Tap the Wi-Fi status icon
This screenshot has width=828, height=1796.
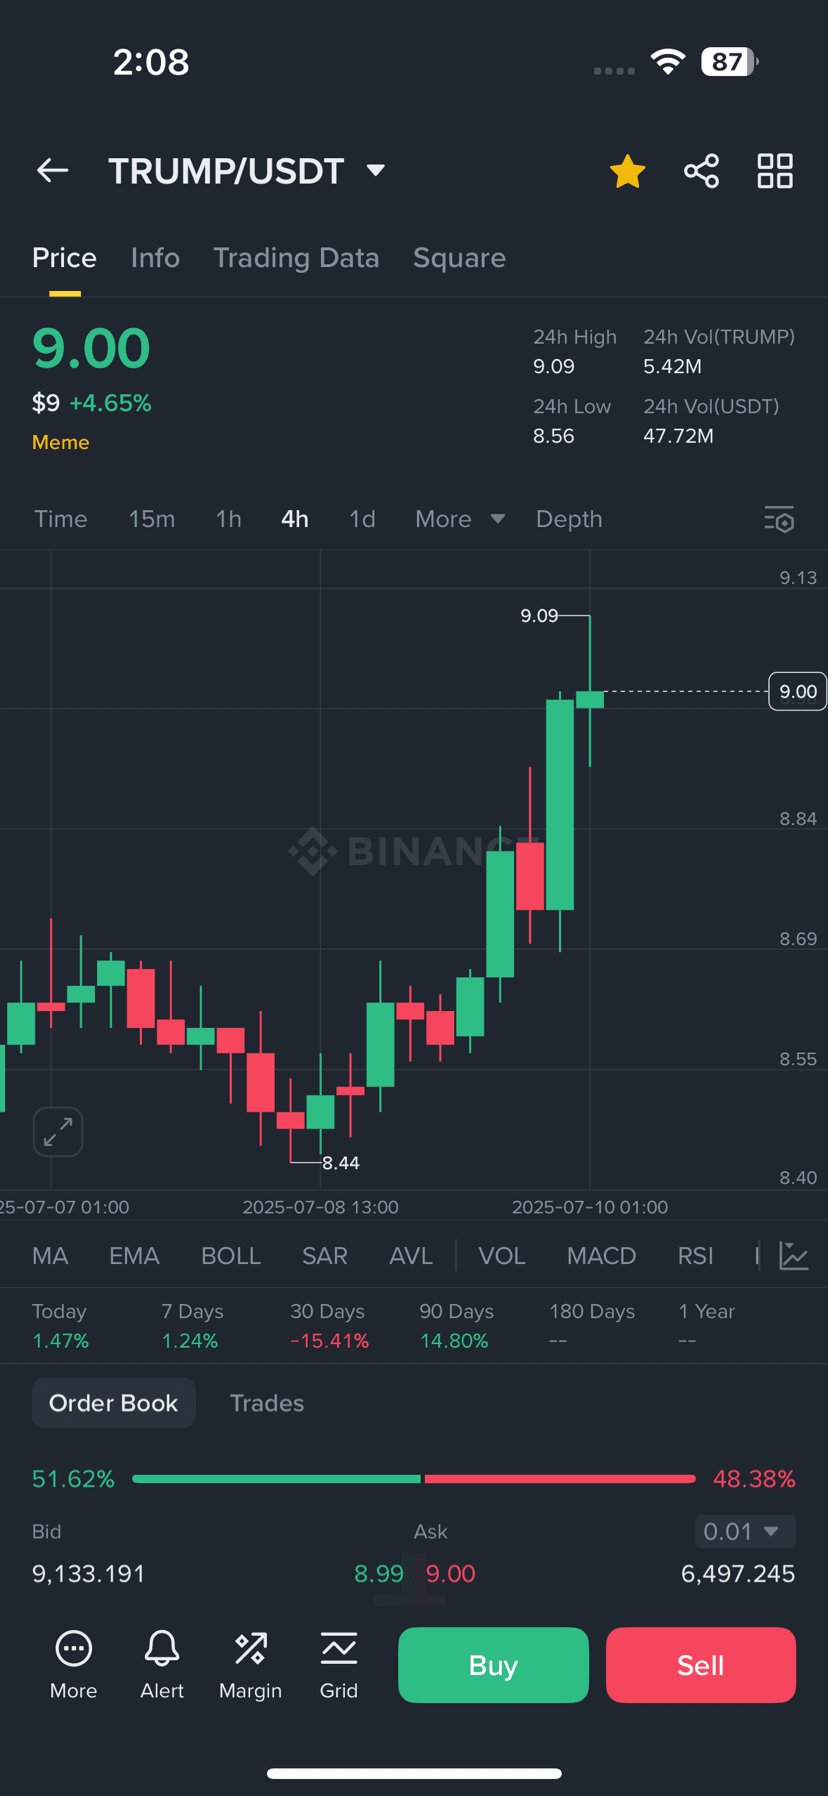click(668, 61)
